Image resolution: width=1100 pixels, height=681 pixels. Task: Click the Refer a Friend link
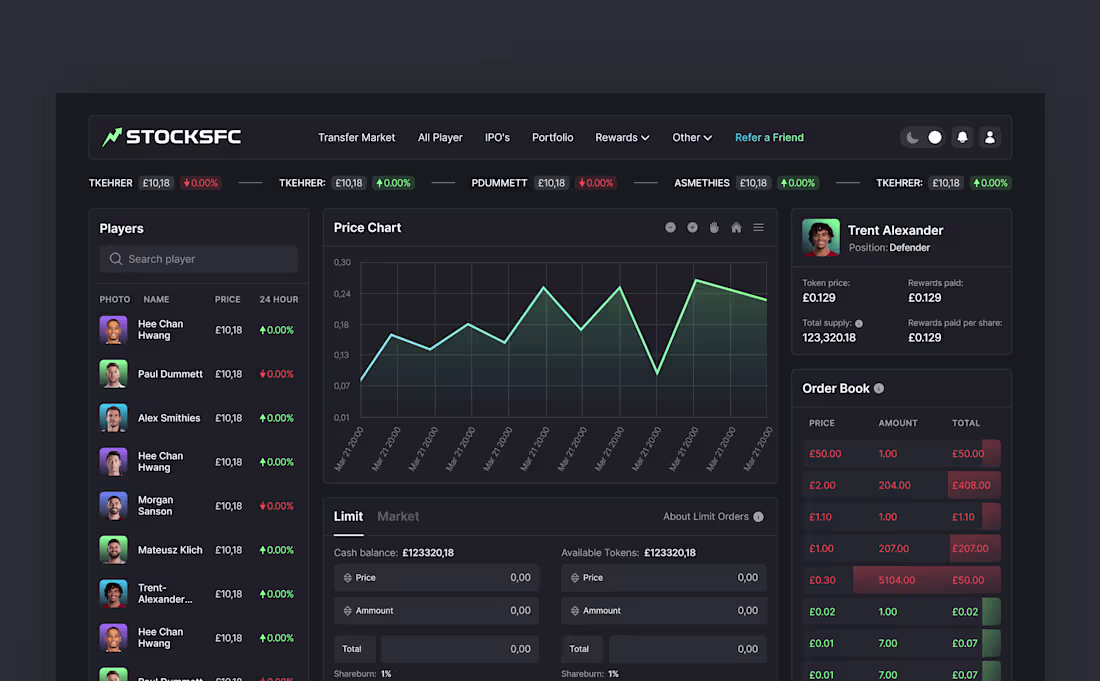pyautogui.click(x=769, y=137)
